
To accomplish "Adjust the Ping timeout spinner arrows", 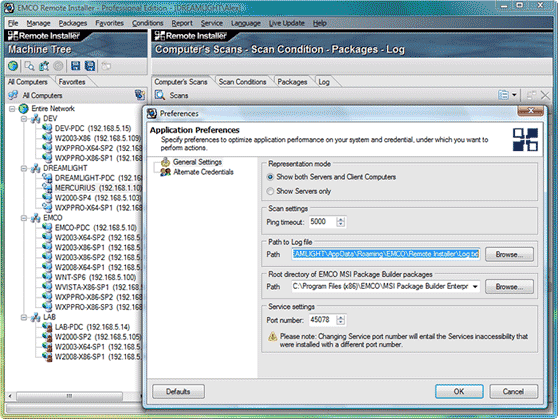I will click(x=341, y=222).
